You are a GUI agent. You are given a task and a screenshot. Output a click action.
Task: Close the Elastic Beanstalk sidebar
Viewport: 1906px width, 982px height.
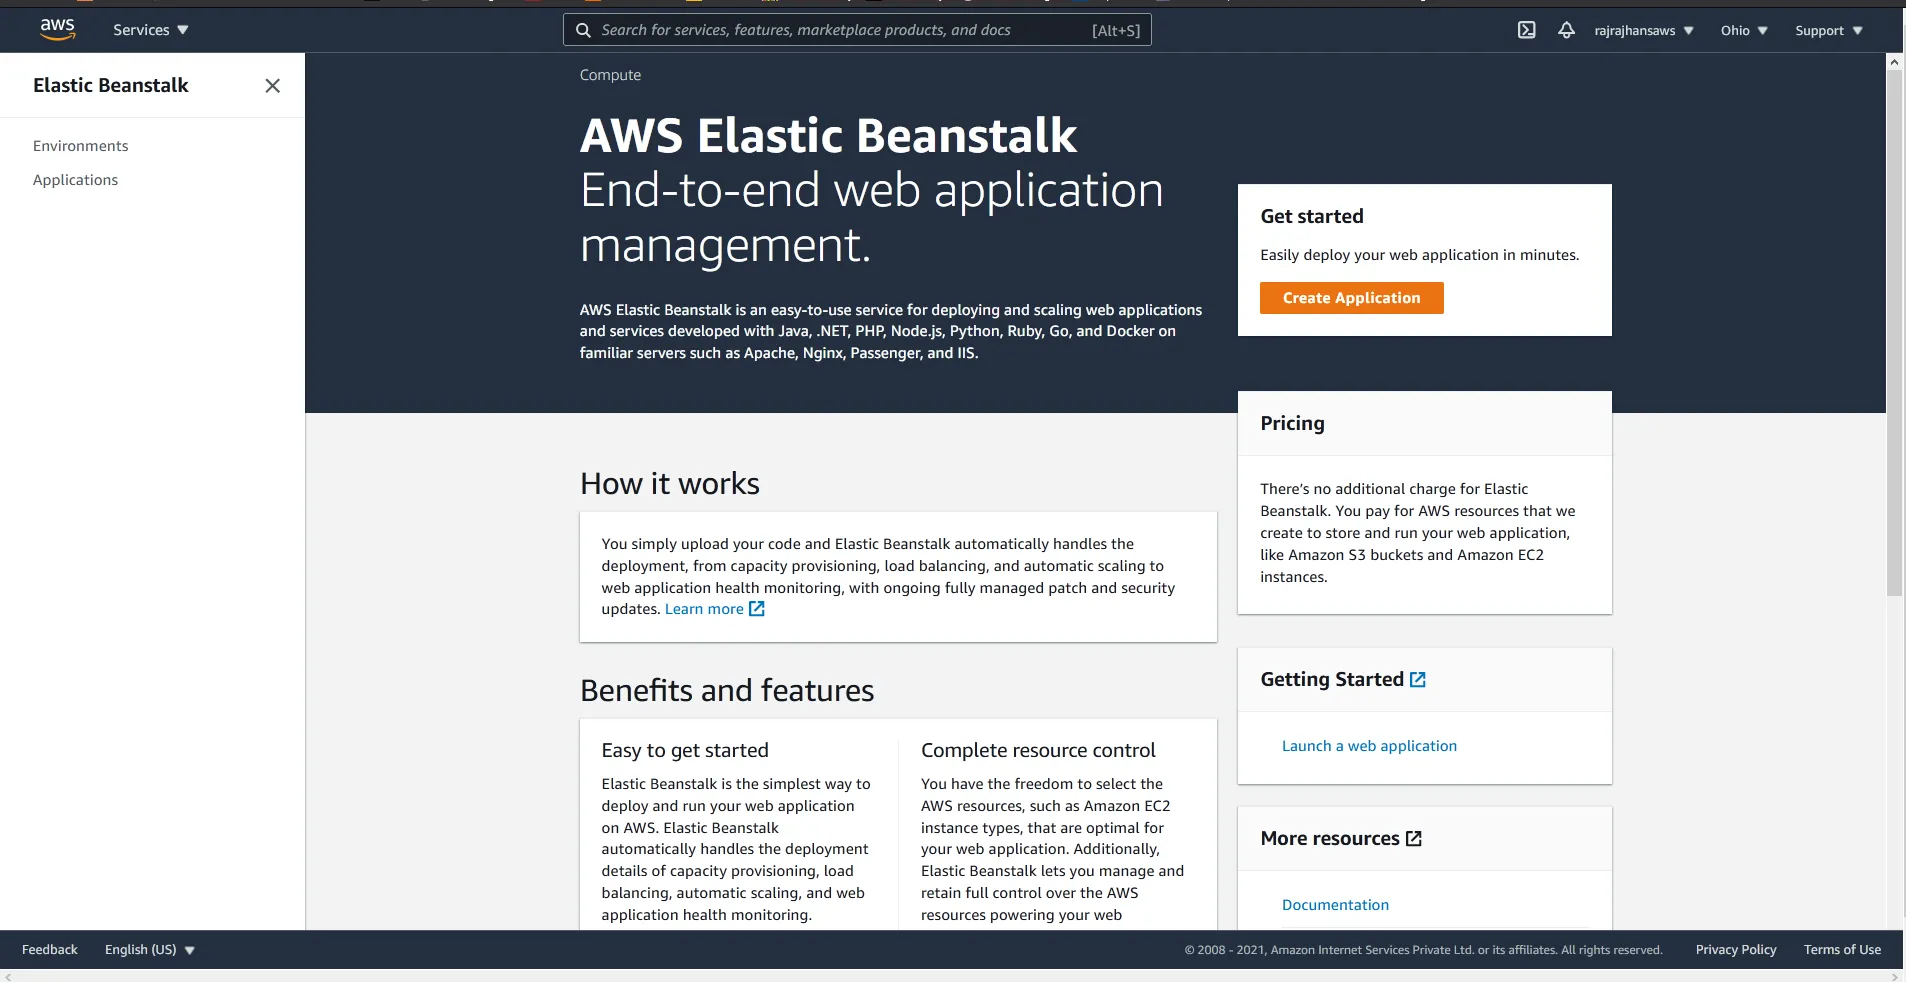pos(272,86)
